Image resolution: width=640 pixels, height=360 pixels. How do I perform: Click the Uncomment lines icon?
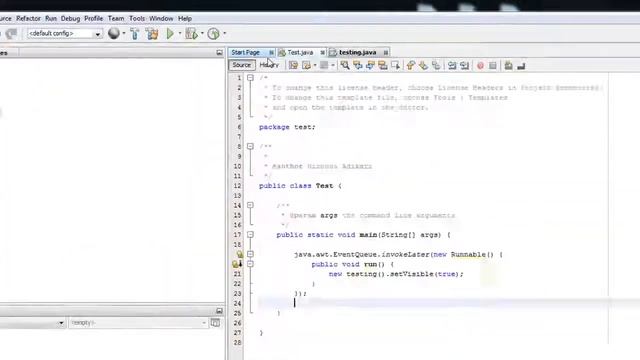pos(521,65)
